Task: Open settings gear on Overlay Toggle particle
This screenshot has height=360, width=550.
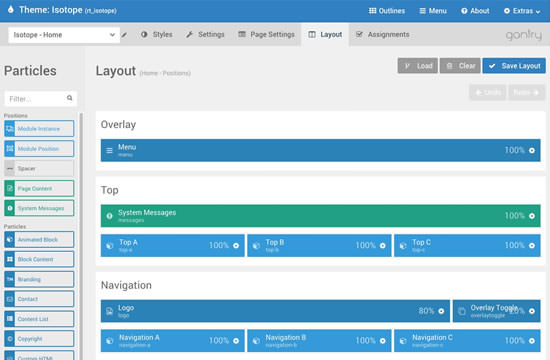Action: pos(532,311)
